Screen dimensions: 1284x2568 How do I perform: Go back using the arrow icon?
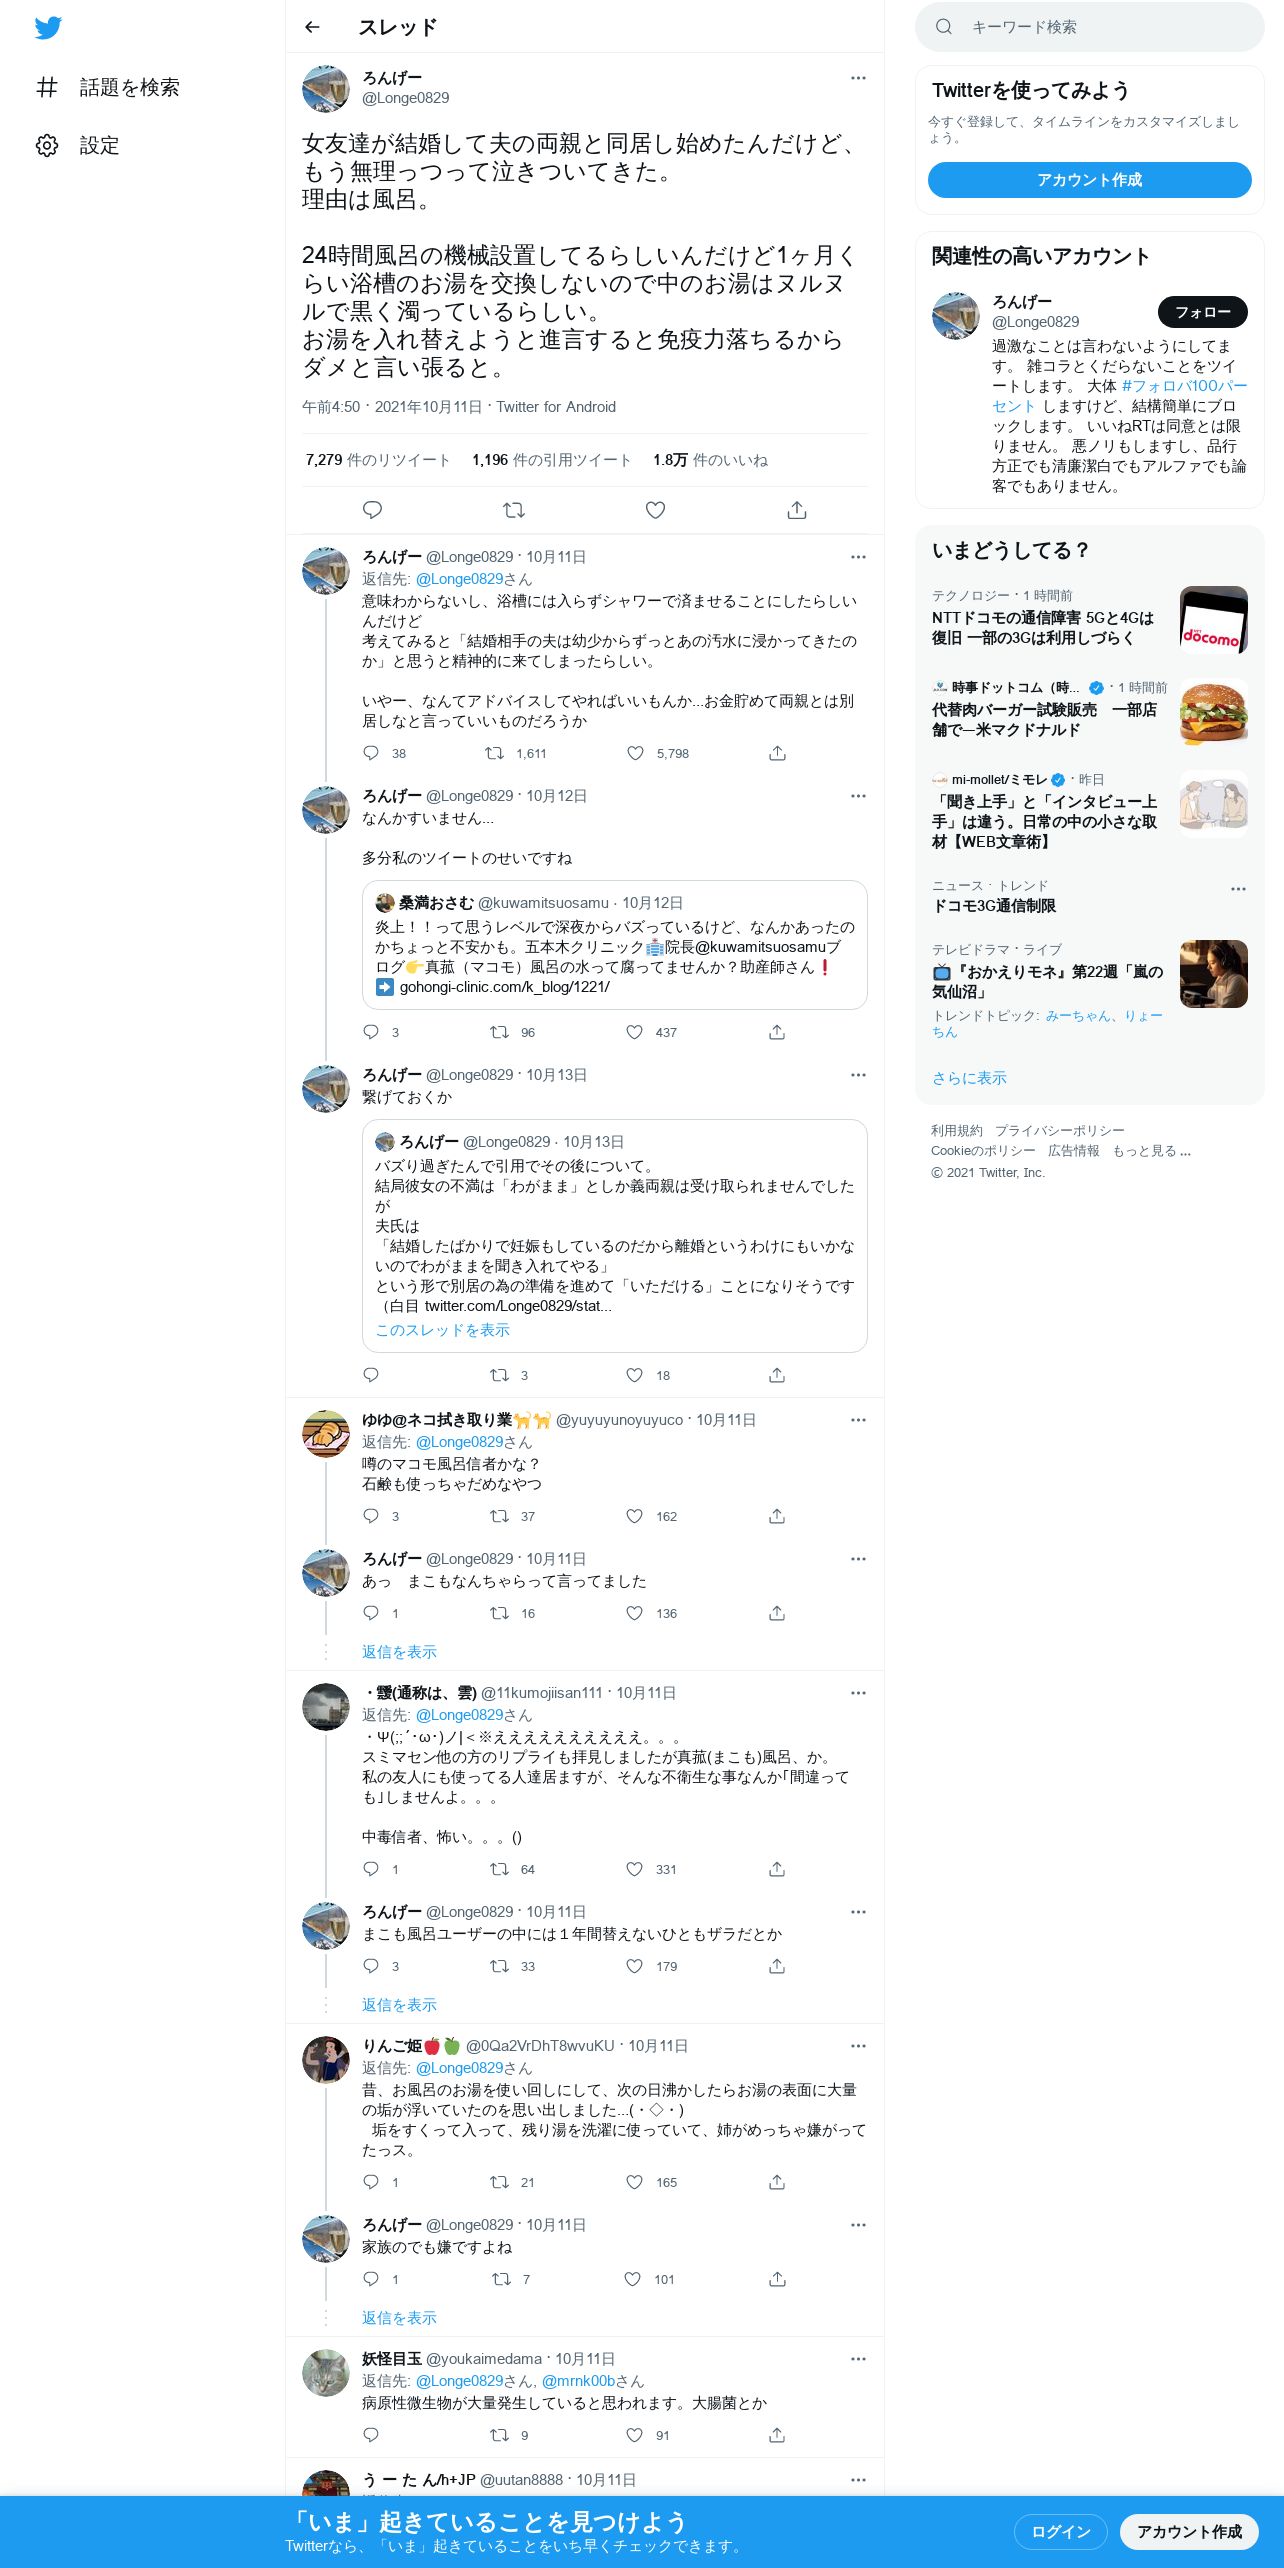point(312,27)
